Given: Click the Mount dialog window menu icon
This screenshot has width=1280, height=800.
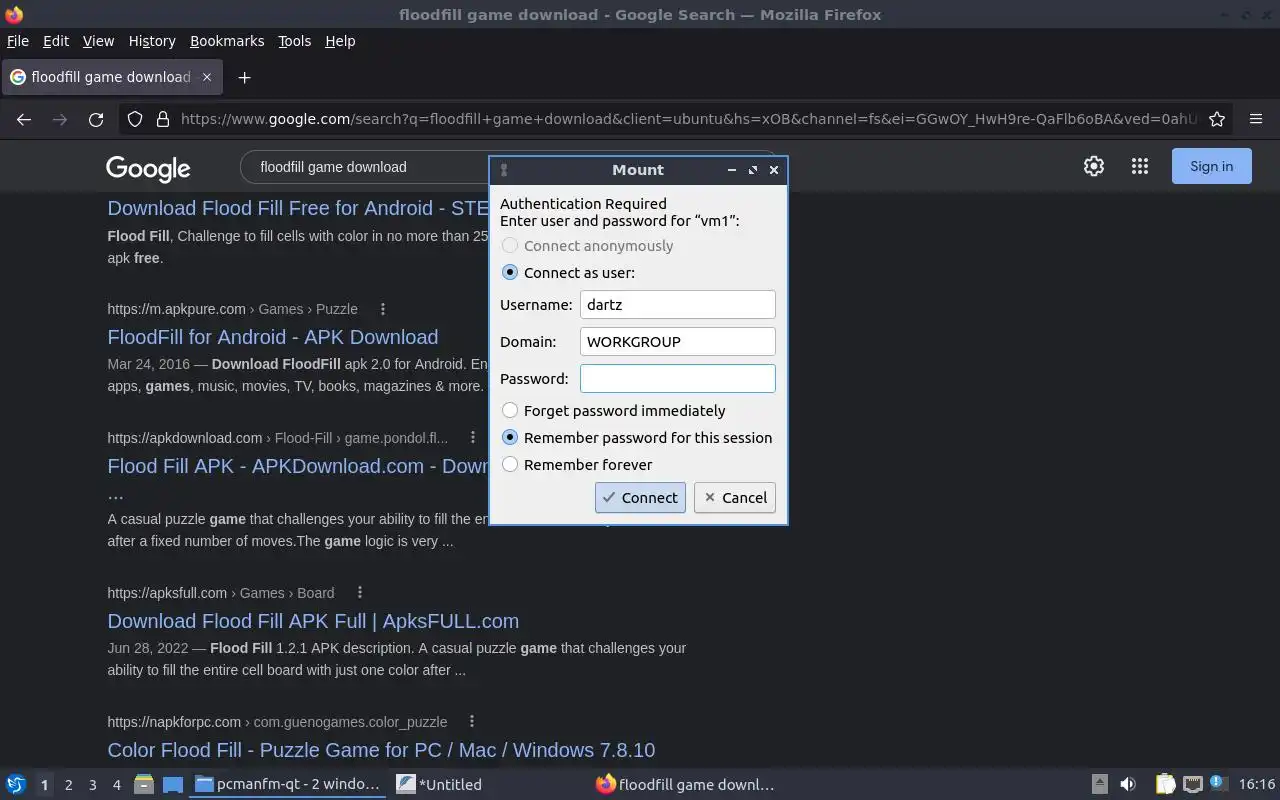Looking at the screenshot, I should [x=504, y=170].
